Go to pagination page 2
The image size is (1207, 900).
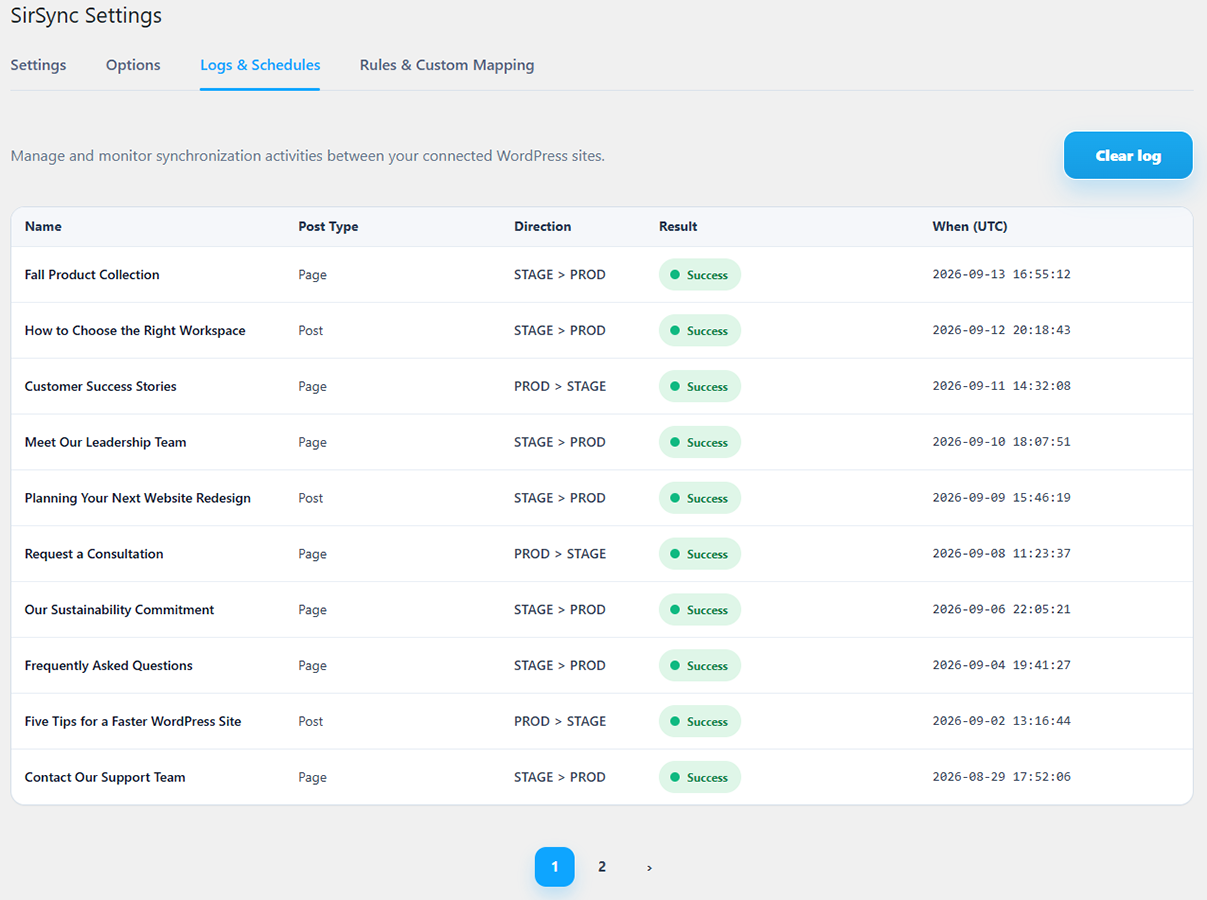tap(602, 867)
